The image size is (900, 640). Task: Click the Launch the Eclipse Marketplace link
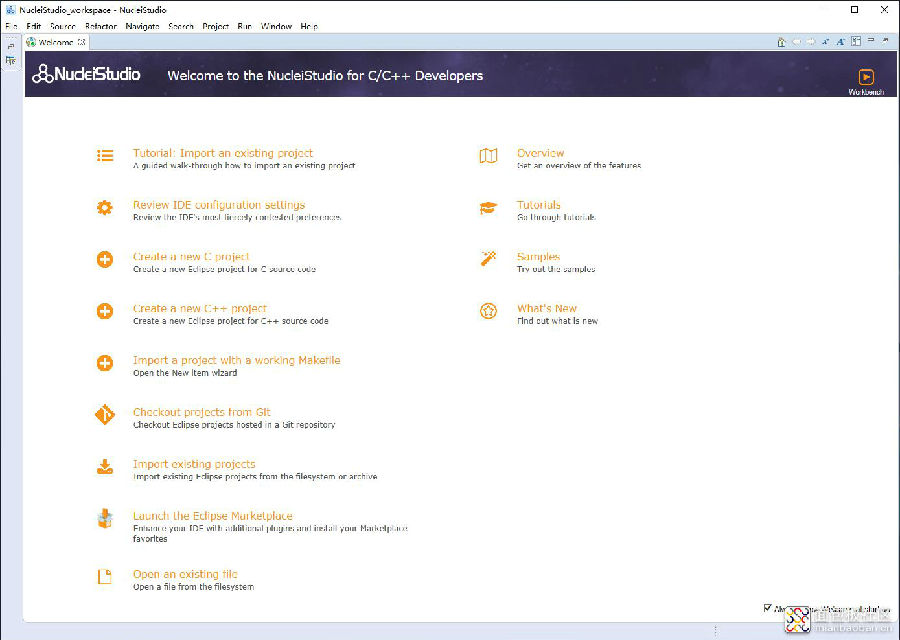coord(212,515)
